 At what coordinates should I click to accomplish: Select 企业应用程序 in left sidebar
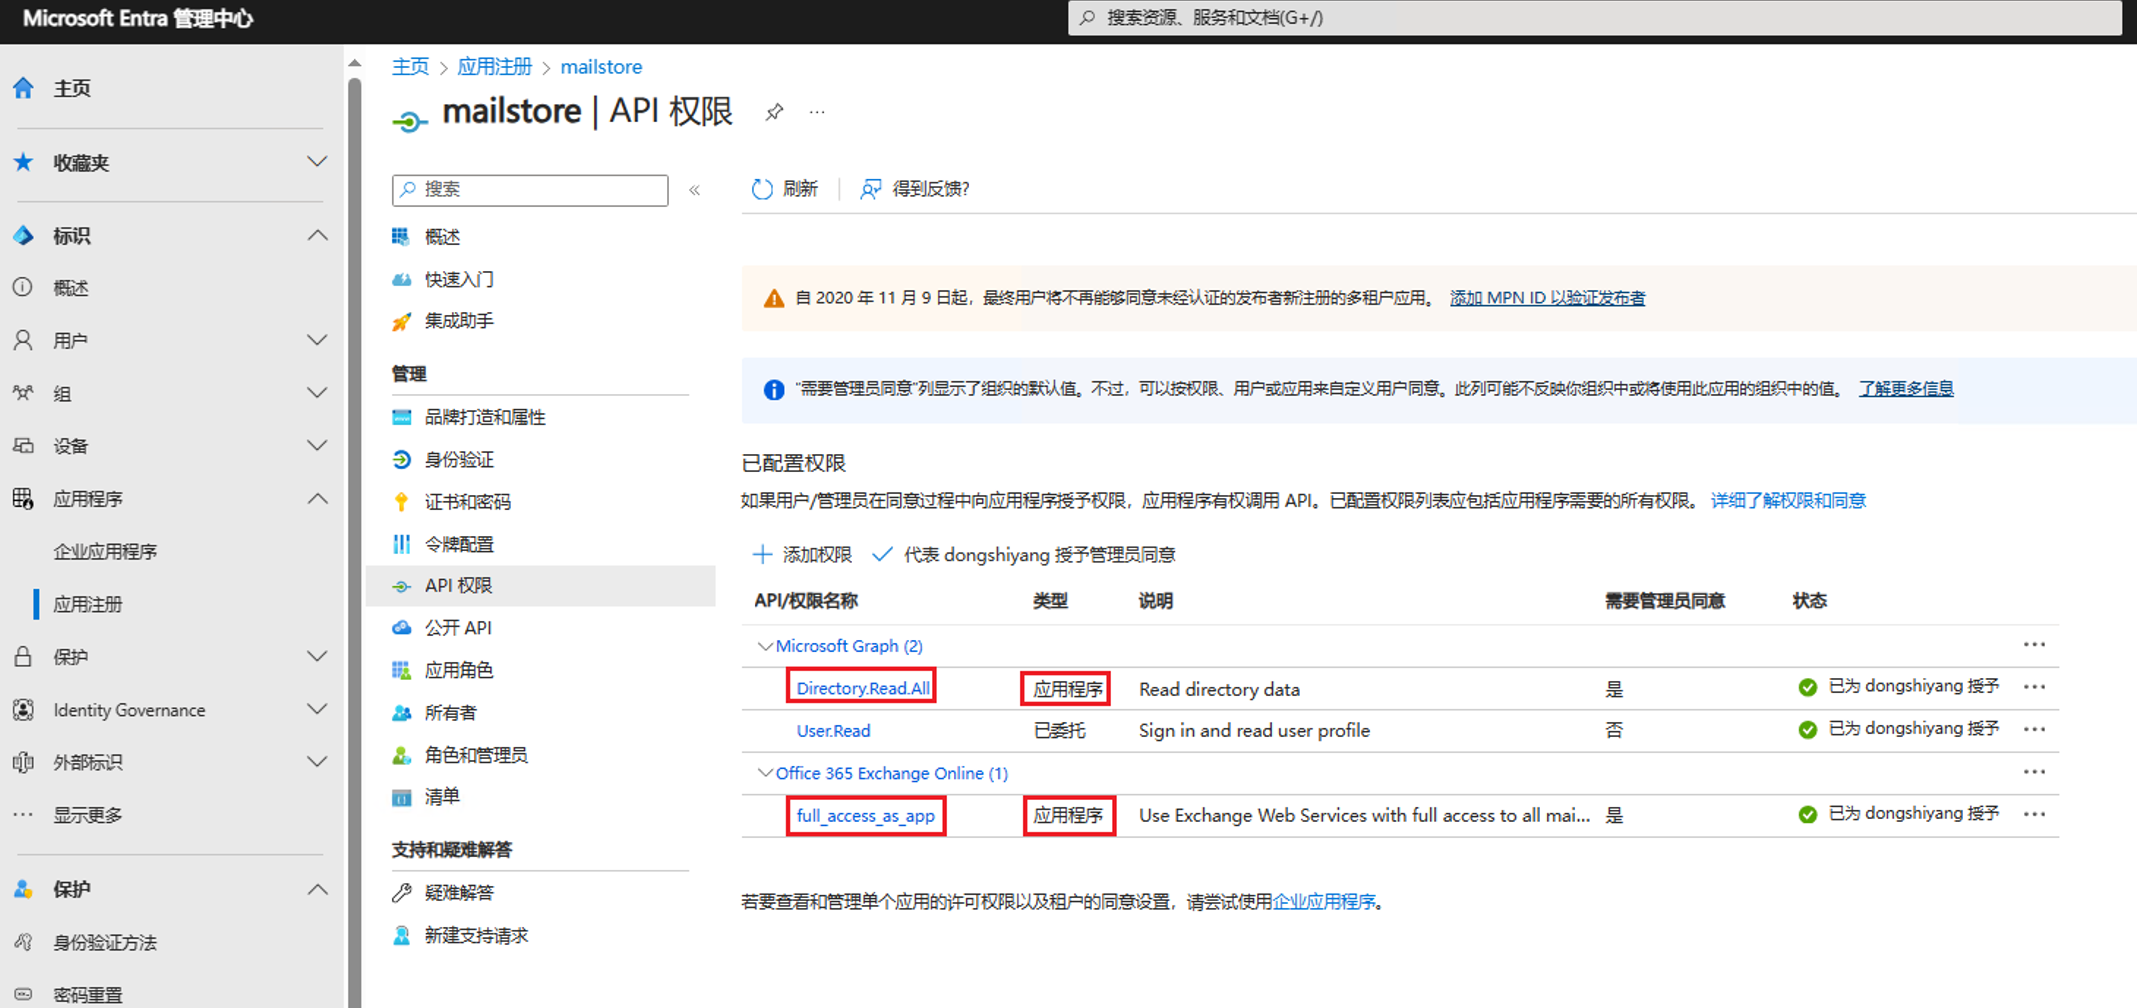click(105, 551)
